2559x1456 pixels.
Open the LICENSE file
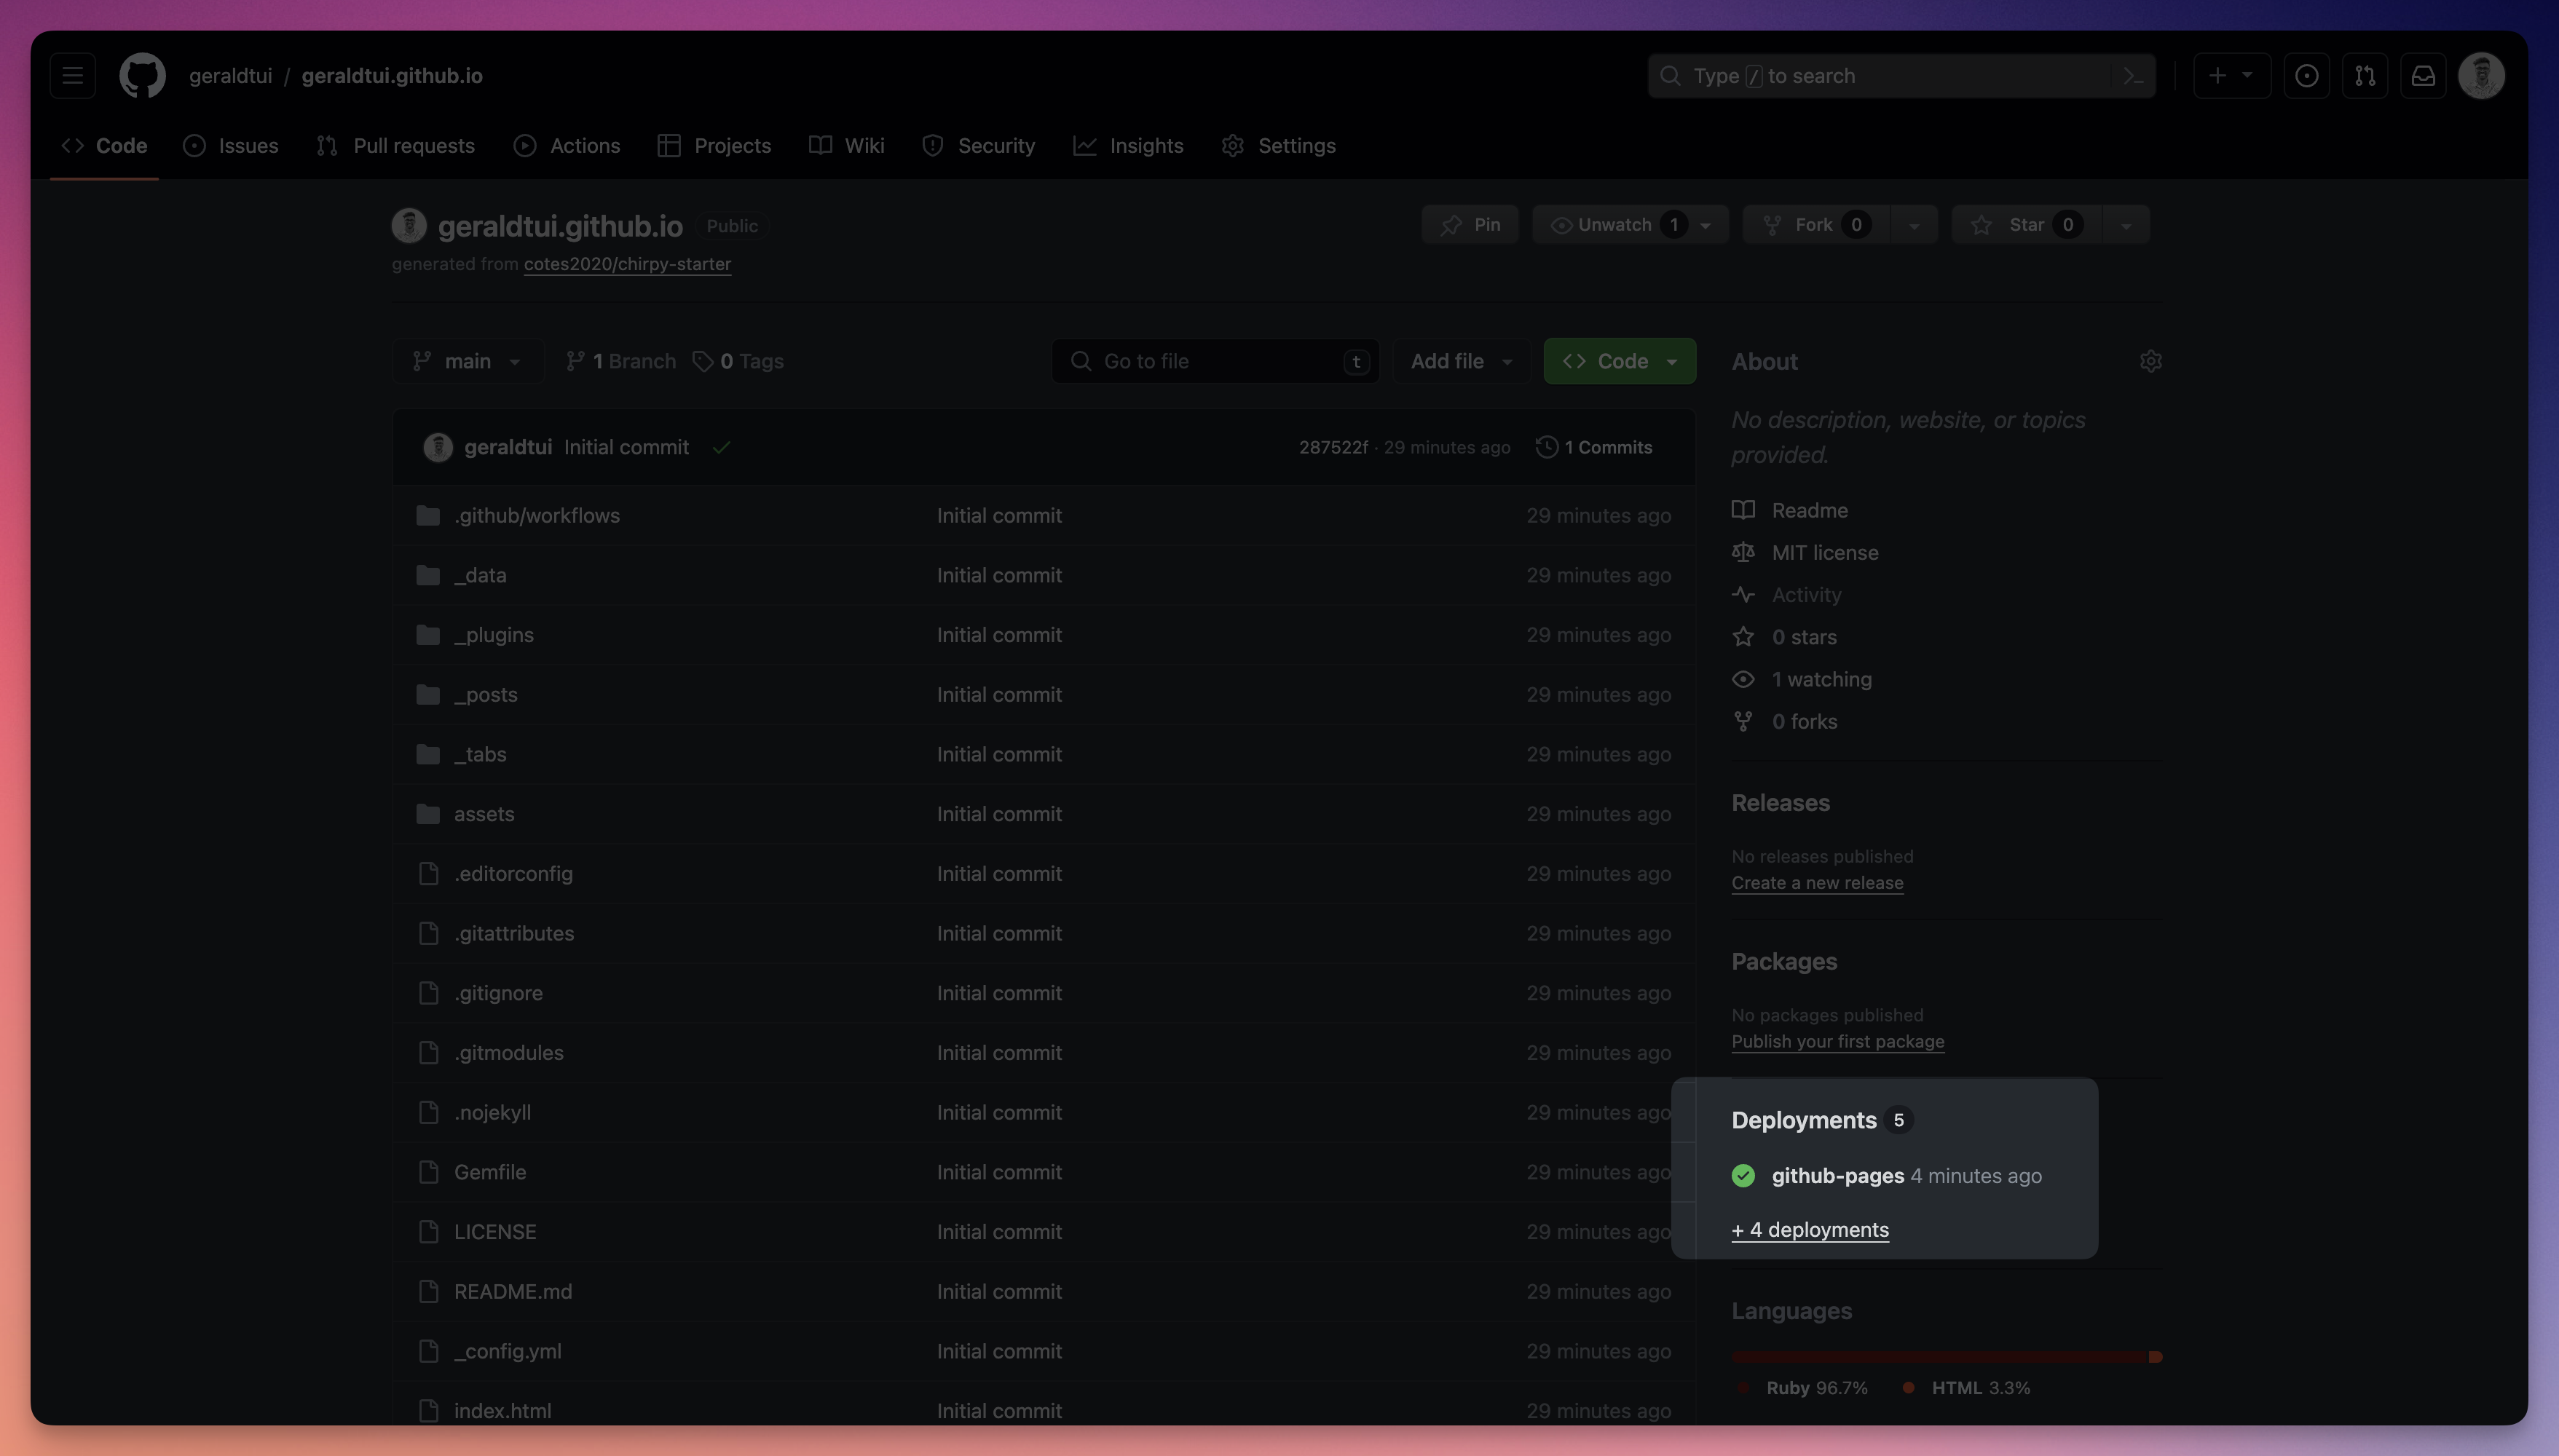tap(495, 1232)
